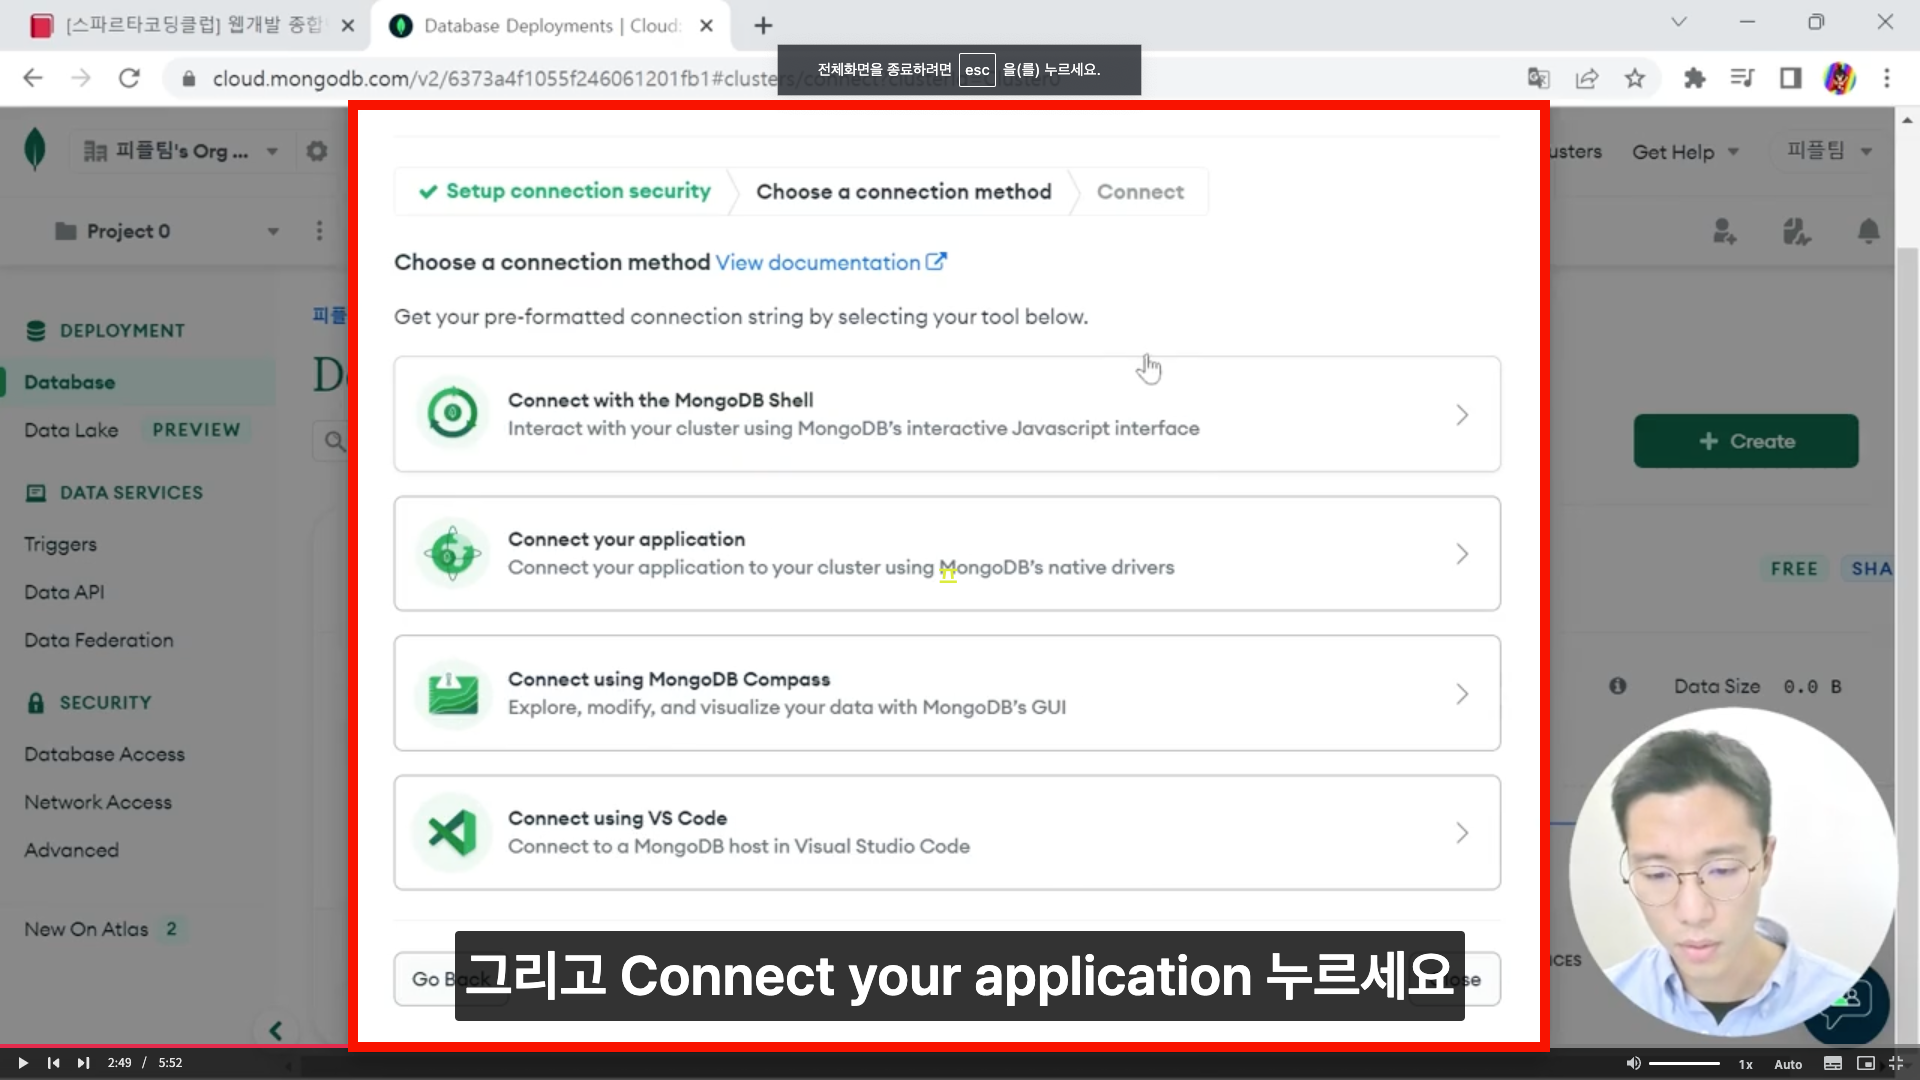1920x1080 pixels.
Task: Click the Connect your application icon
Action: pos(452,553)
